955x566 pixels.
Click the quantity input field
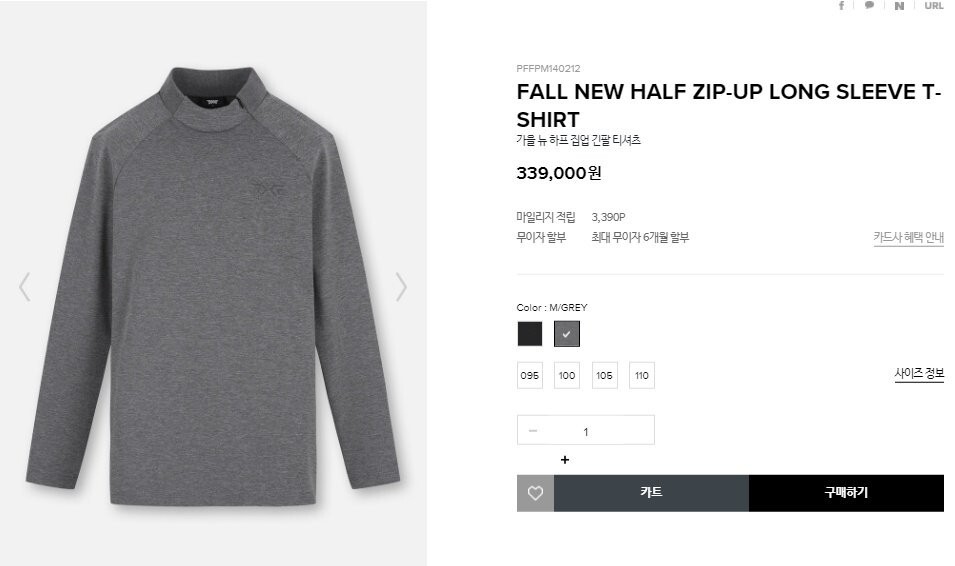[586, 430]
